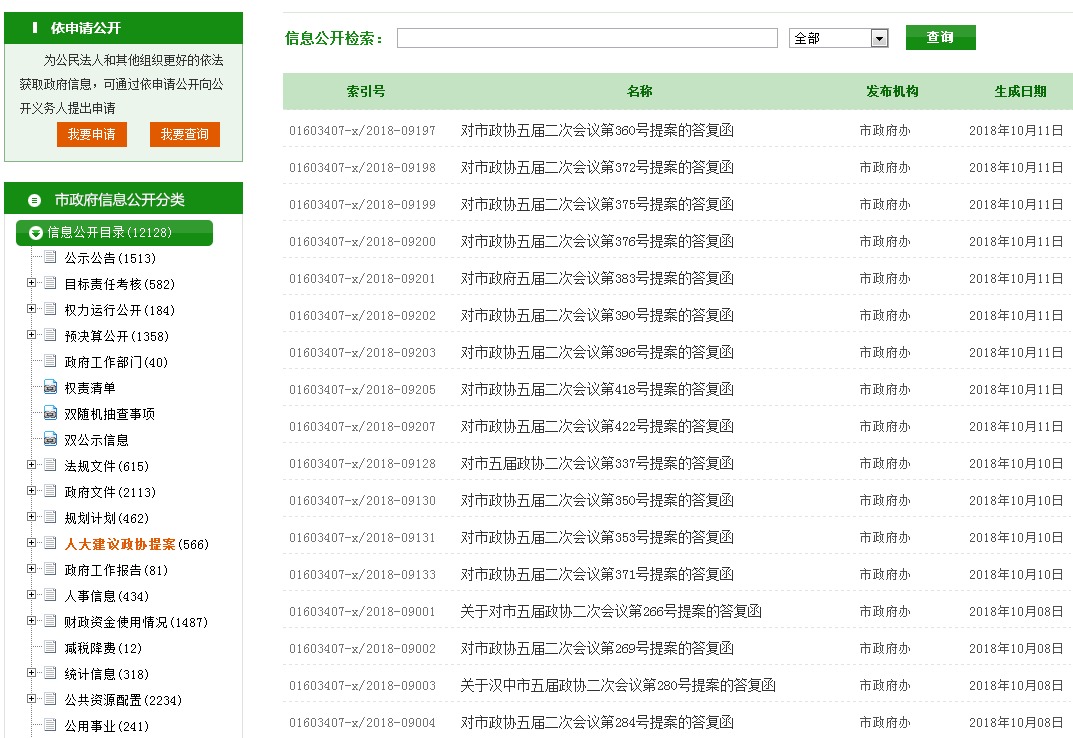Select 人大建议政协提案 in the category tree

coord(119,544)
